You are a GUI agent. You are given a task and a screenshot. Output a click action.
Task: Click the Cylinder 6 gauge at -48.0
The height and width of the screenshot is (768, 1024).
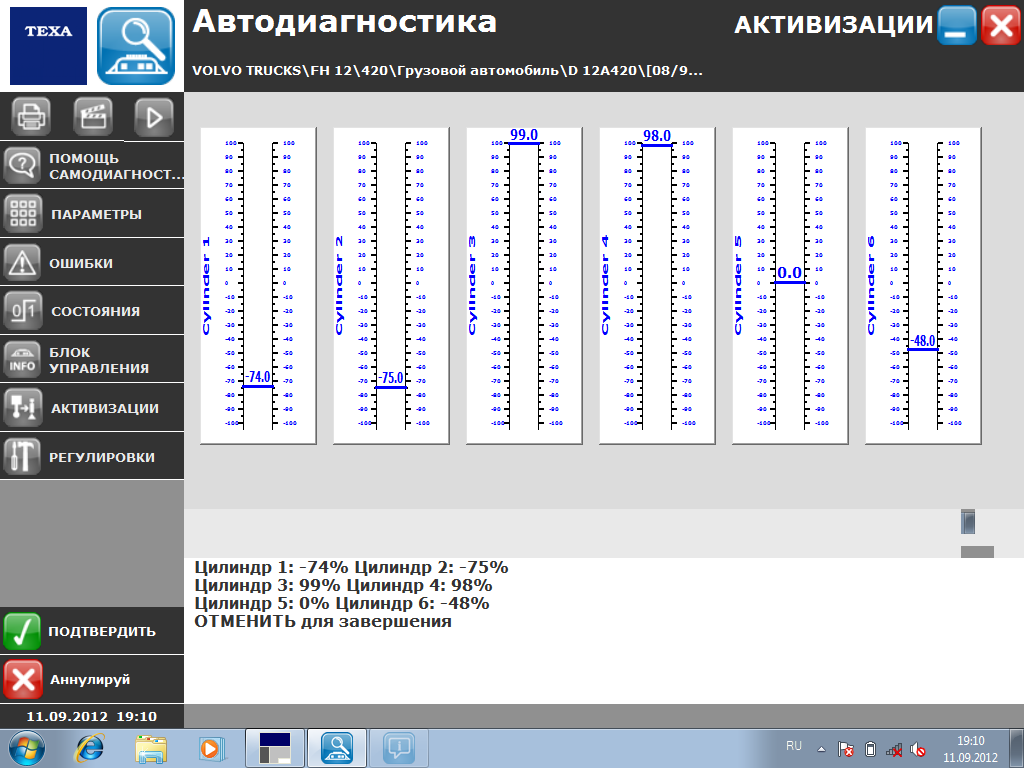(923, 285)
